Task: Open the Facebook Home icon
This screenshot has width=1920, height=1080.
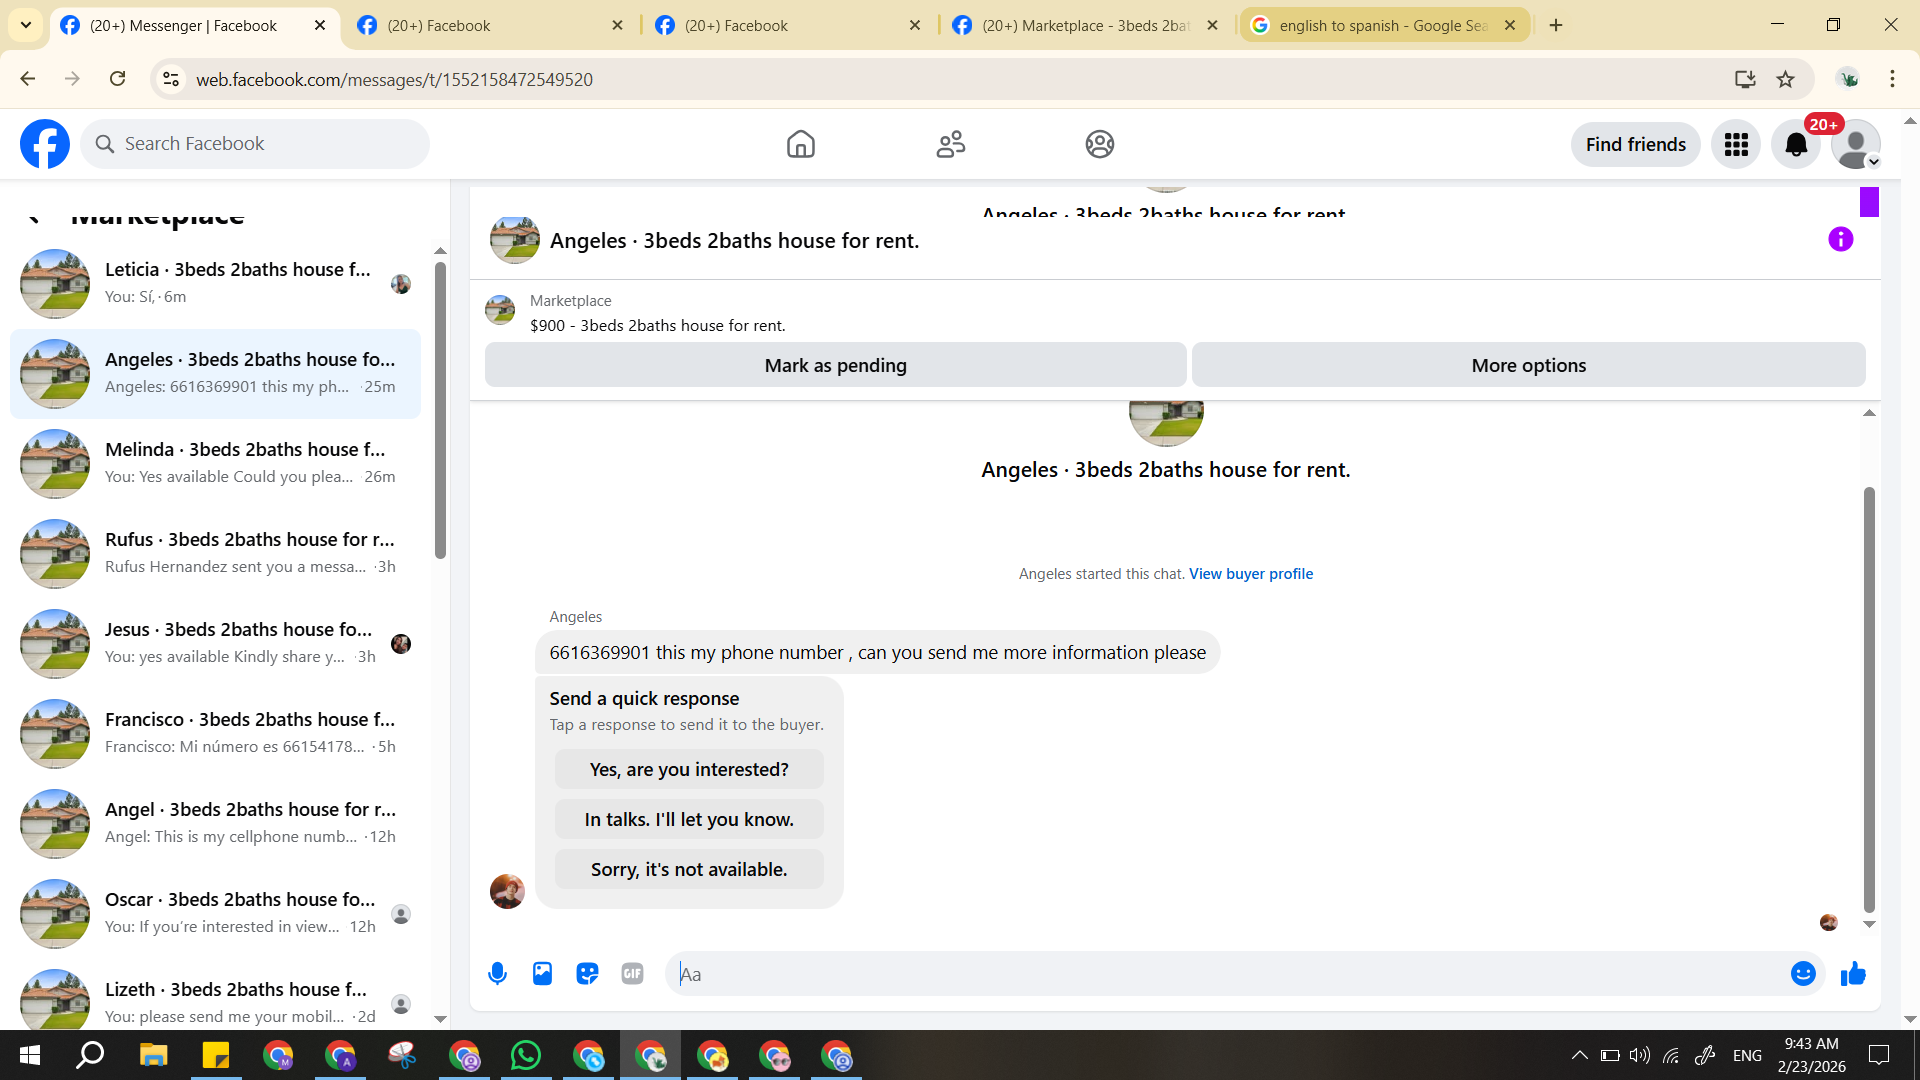Action: [x=800, y=144]
